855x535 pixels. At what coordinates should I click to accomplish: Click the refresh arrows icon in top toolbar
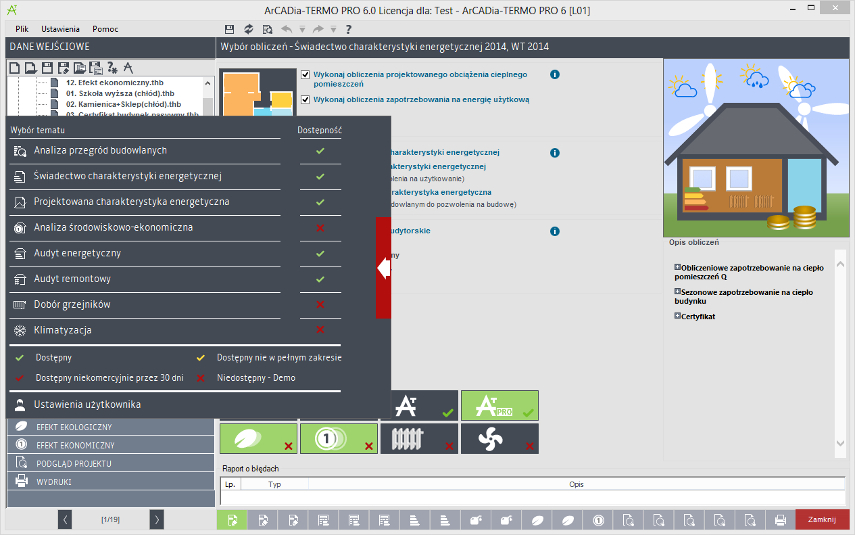click(249, 29)
